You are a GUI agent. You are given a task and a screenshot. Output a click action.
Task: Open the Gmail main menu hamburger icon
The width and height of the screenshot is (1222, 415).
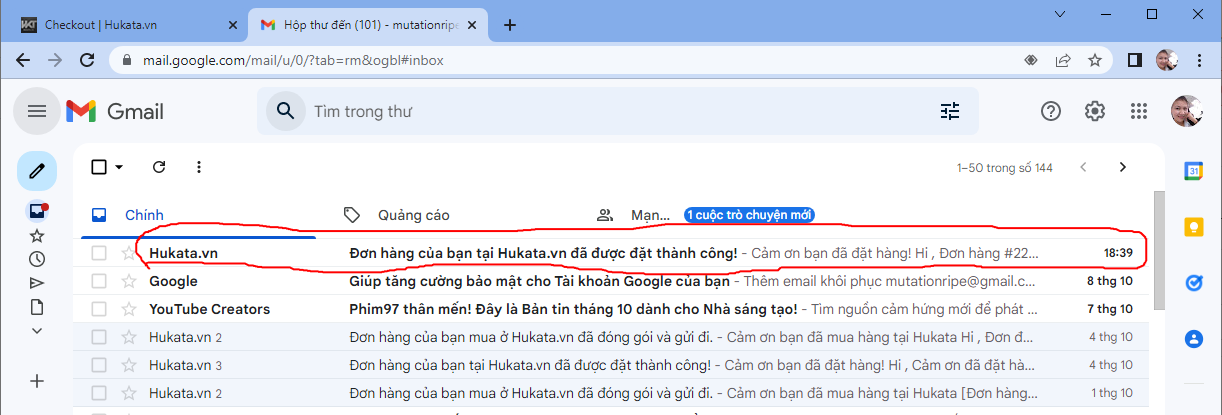pyautogui.click(x=37, y=111)
